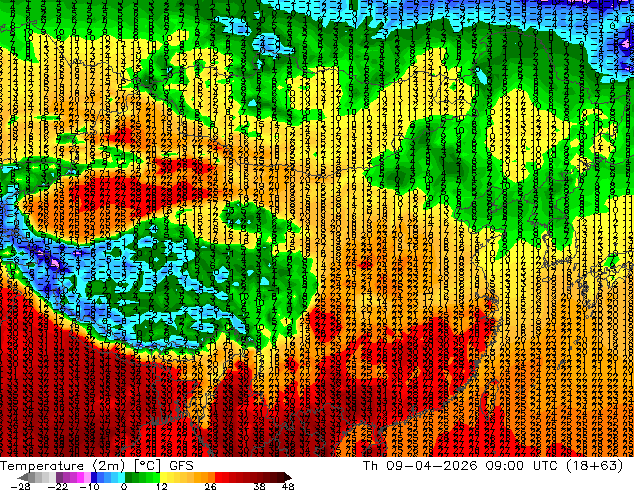The width and height of the screenshot is (634, 490).
Task: Click the '48' legend label
Action: tap(288, 486)
